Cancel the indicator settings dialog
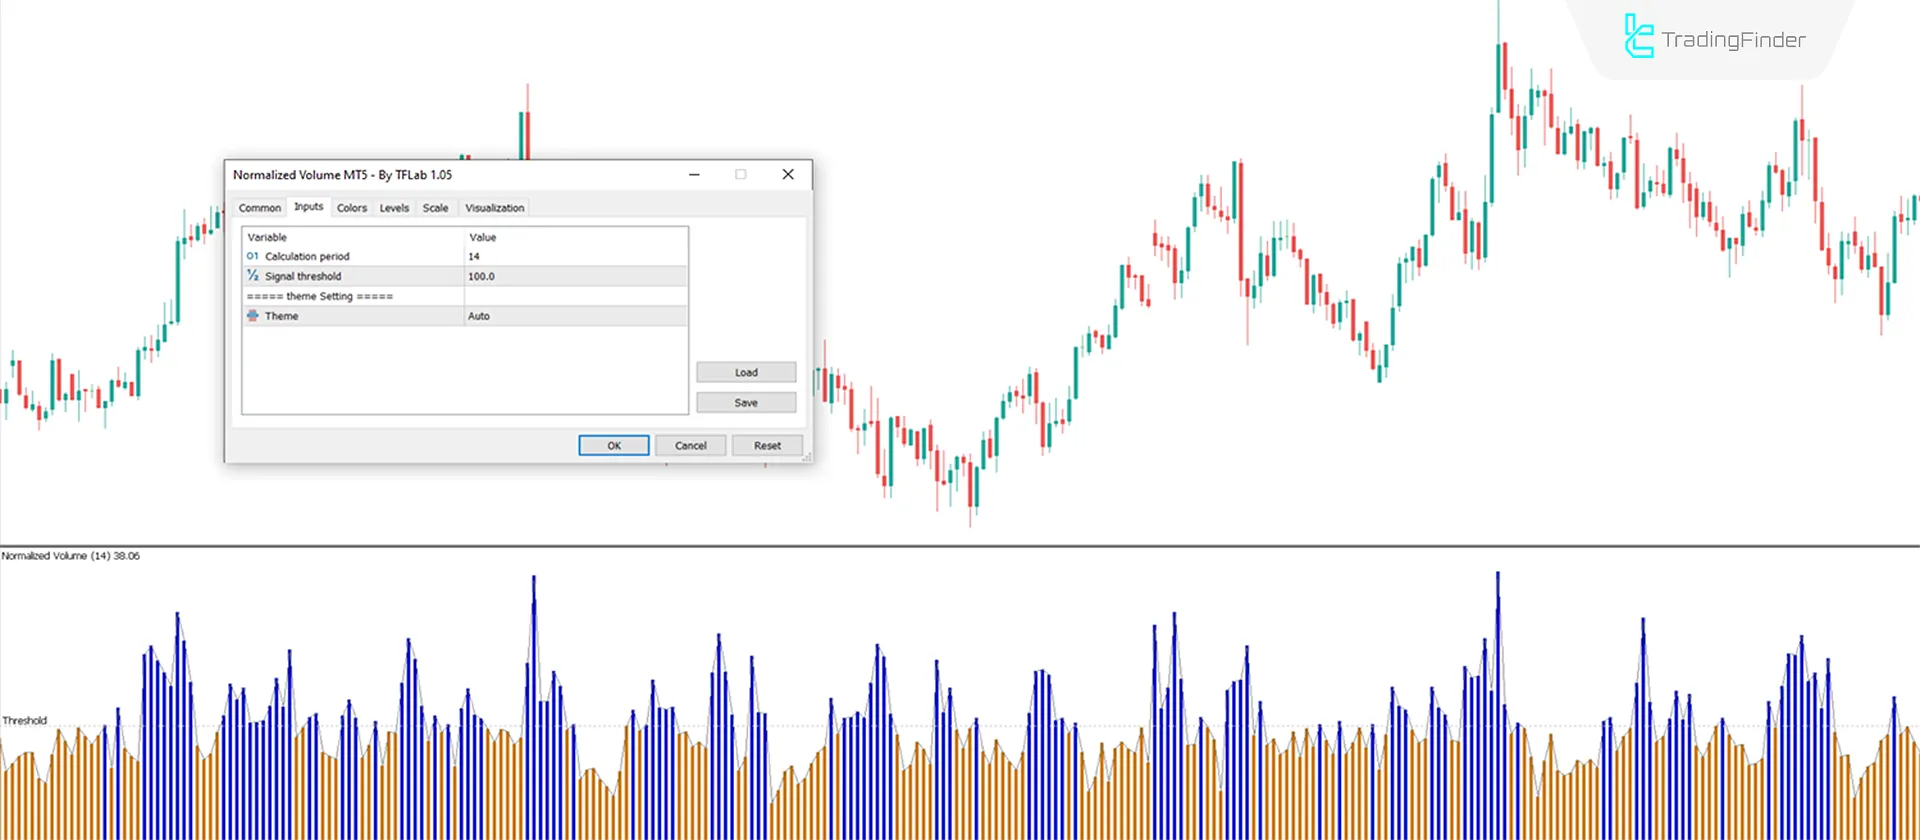 tap(690, 446)
